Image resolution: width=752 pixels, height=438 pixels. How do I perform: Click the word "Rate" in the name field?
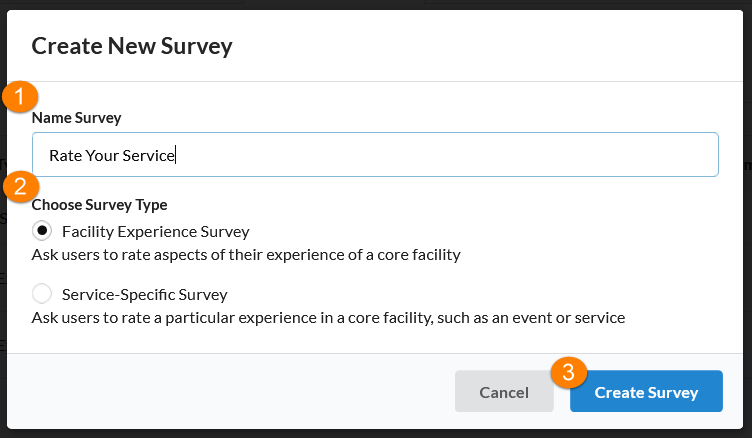pos(65,156)
